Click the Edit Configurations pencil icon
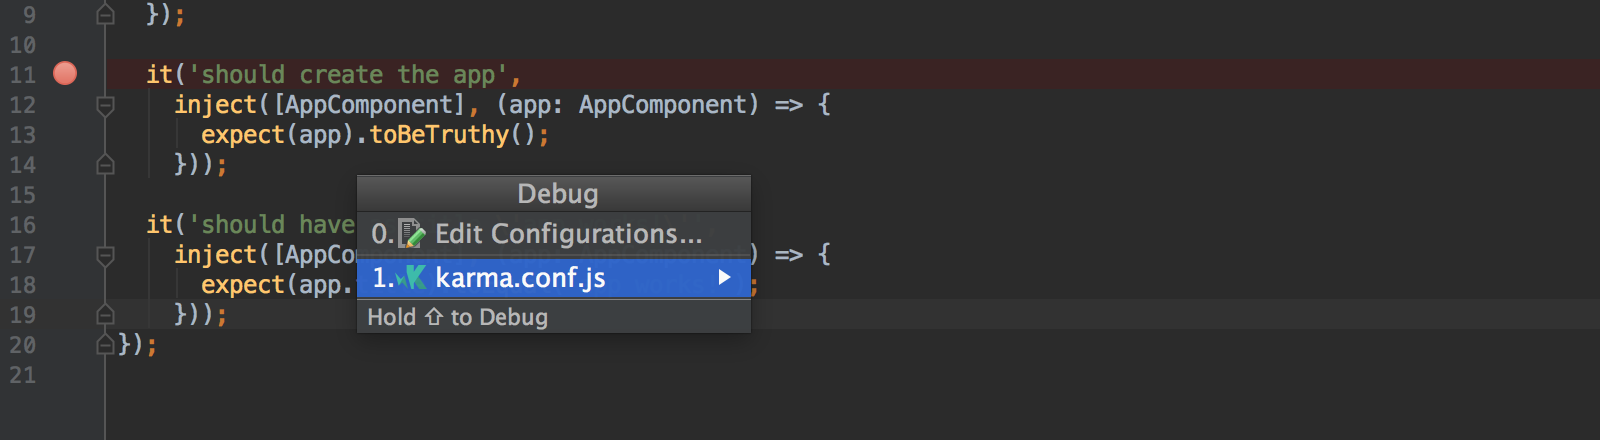 click(x=411, y=234)
